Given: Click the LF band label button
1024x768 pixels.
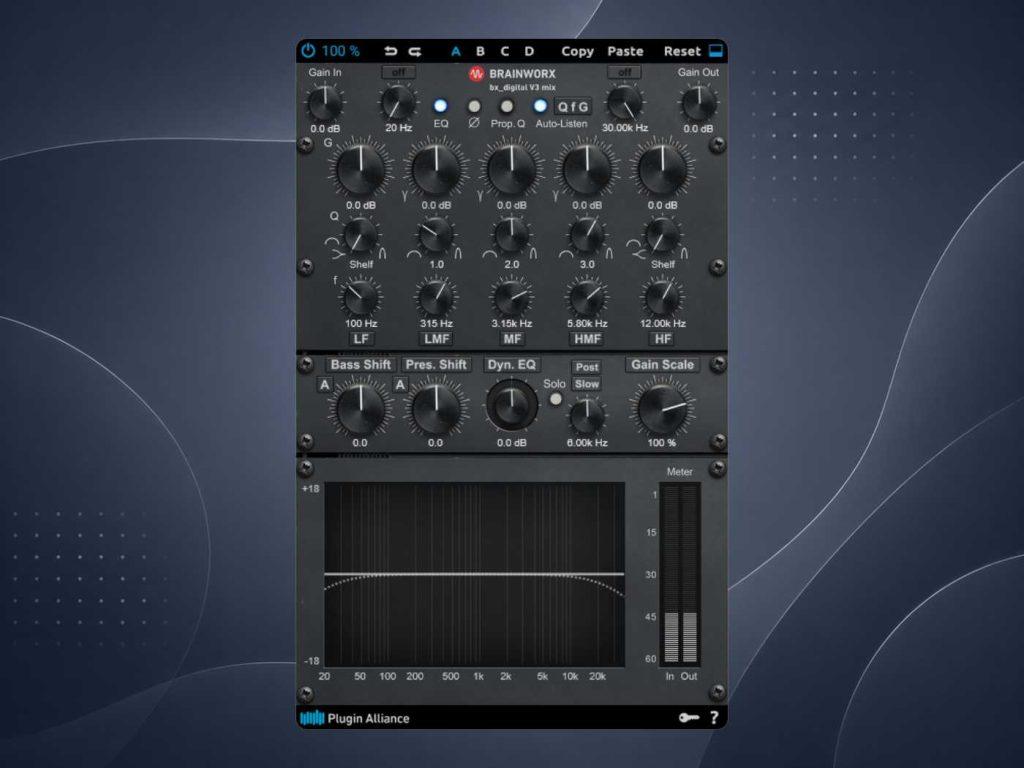Looking at the screenshot, I should click(360, 339).
